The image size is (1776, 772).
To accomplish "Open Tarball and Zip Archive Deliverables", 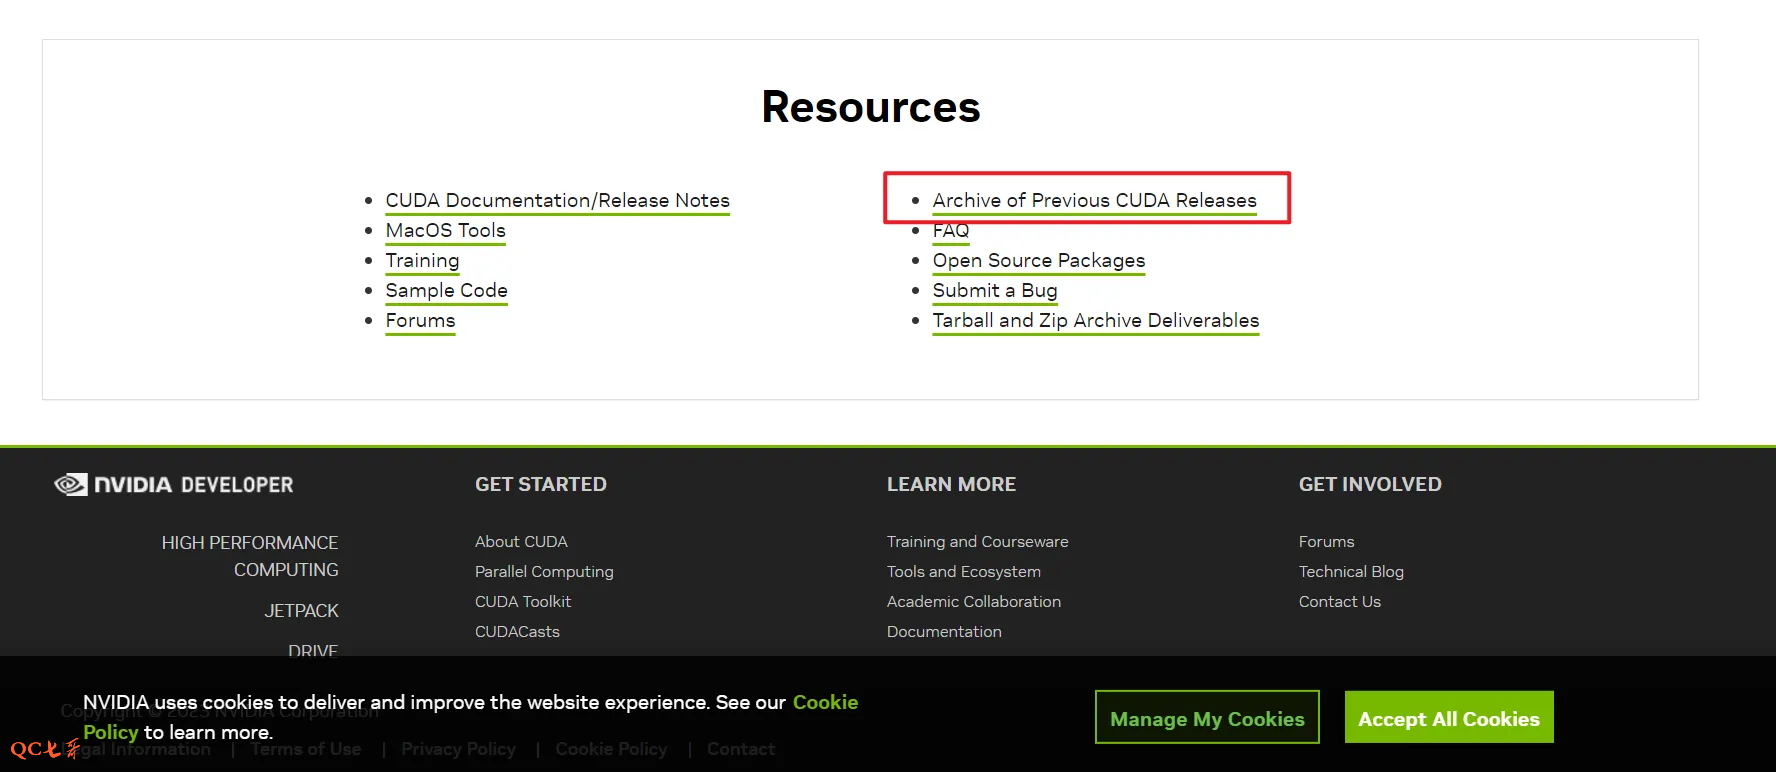I will click(x=1095, y=320).
